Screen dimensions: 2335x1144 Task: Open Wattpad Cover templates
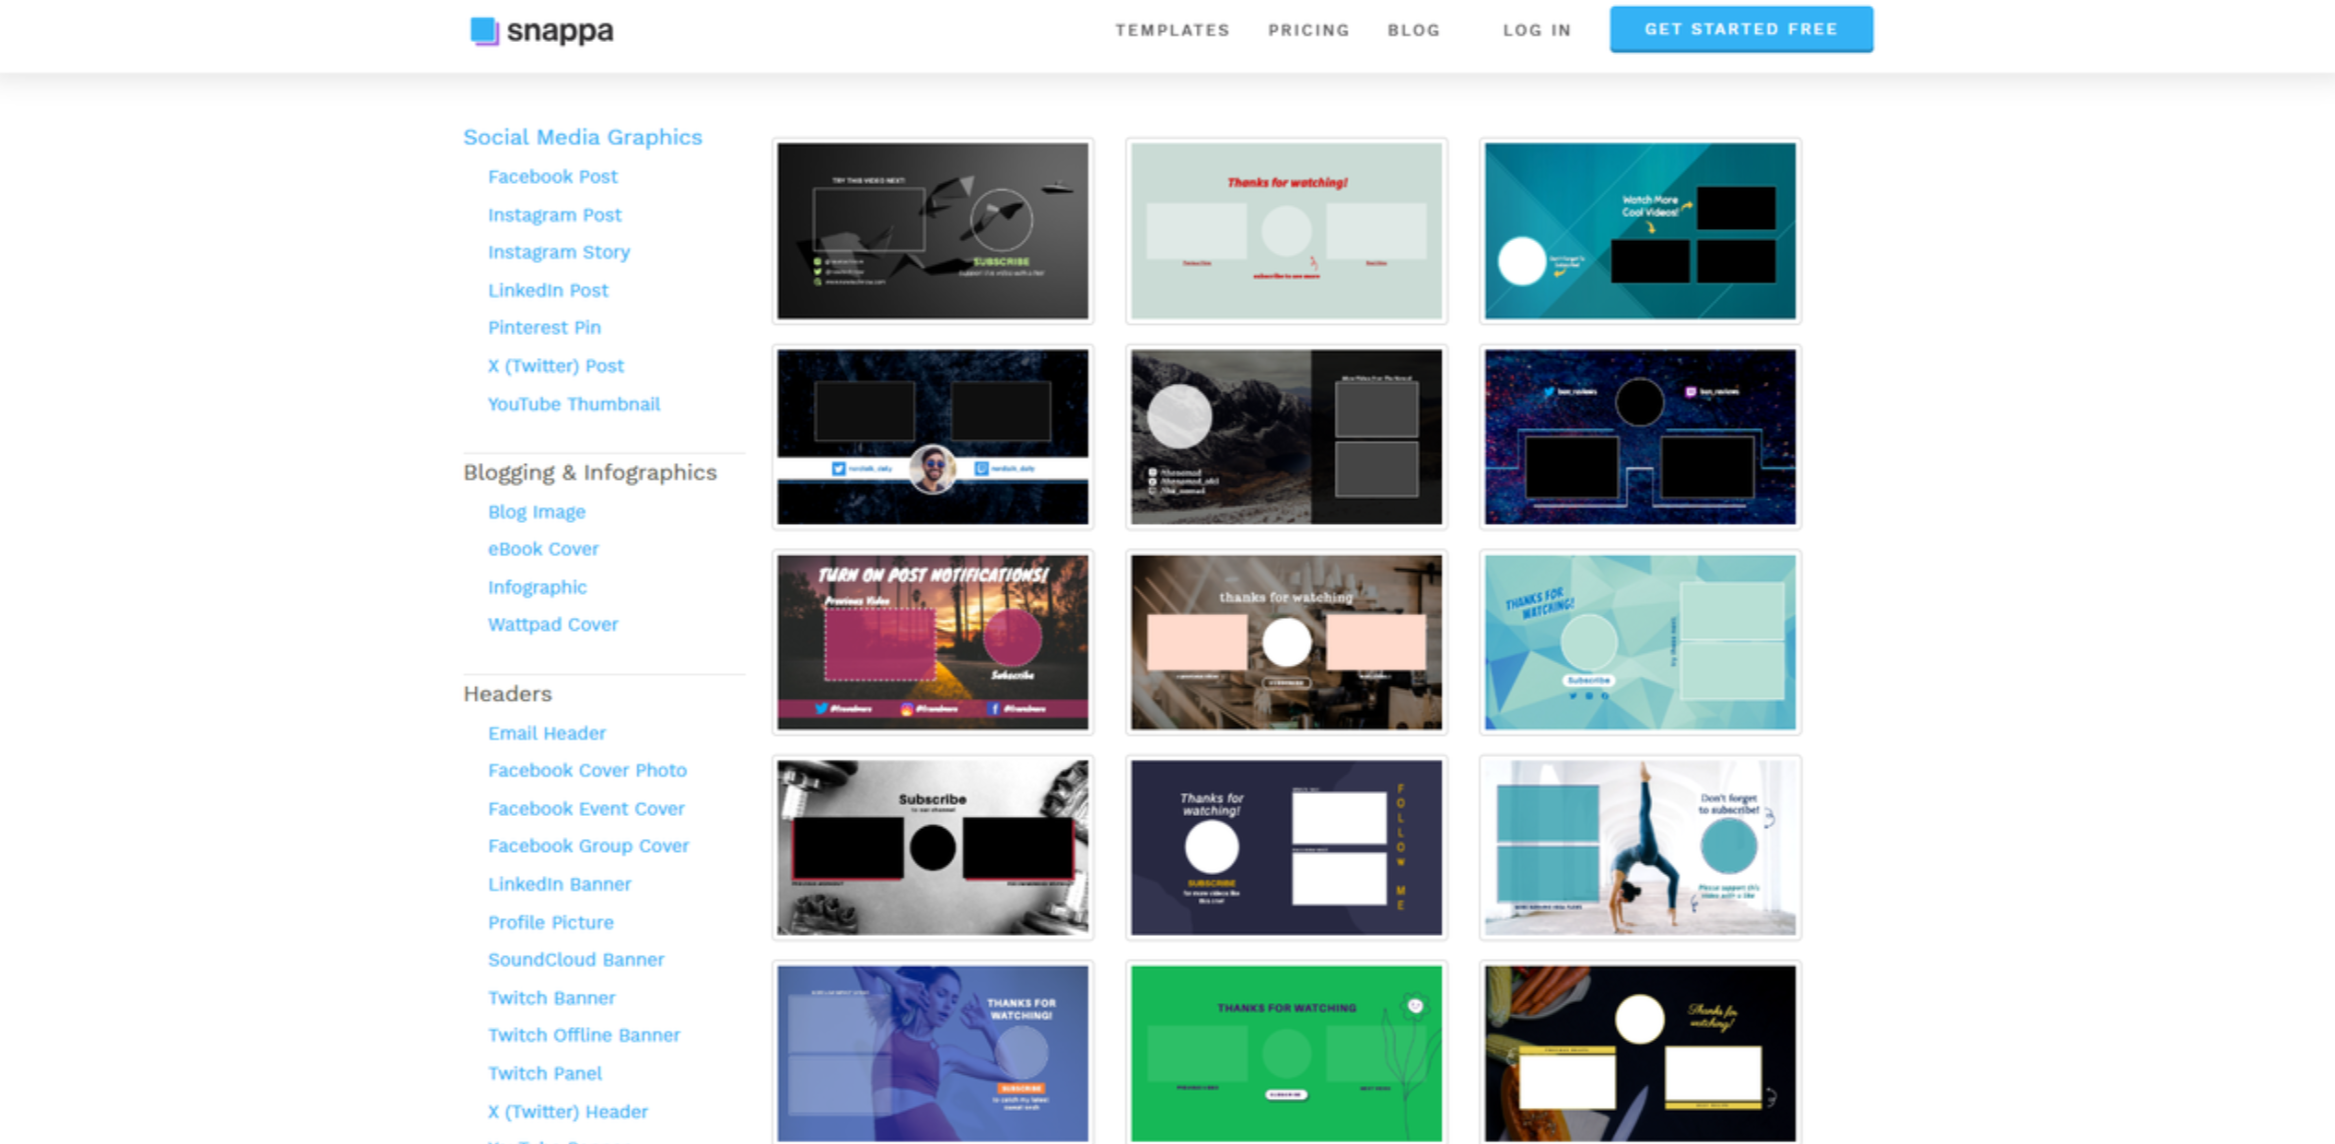click(553, 624)
